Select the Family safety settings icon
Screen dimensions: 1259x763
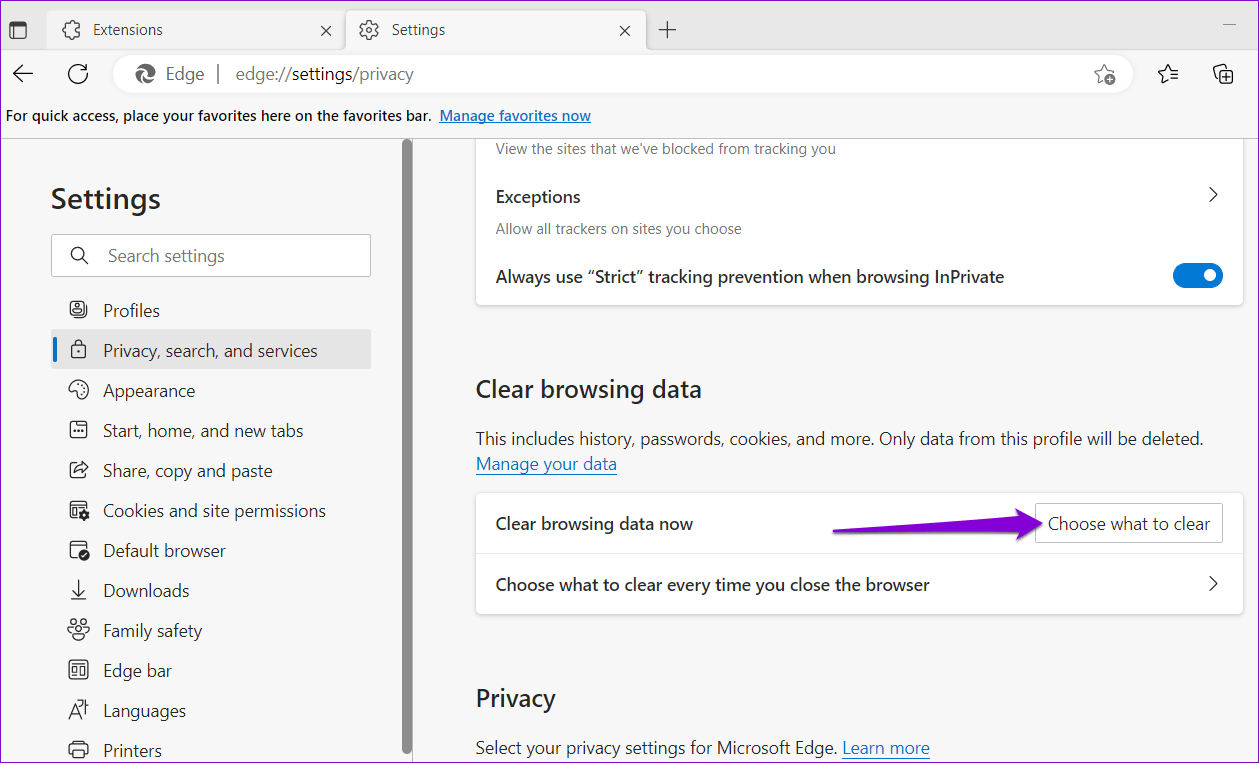coord(78,630)
